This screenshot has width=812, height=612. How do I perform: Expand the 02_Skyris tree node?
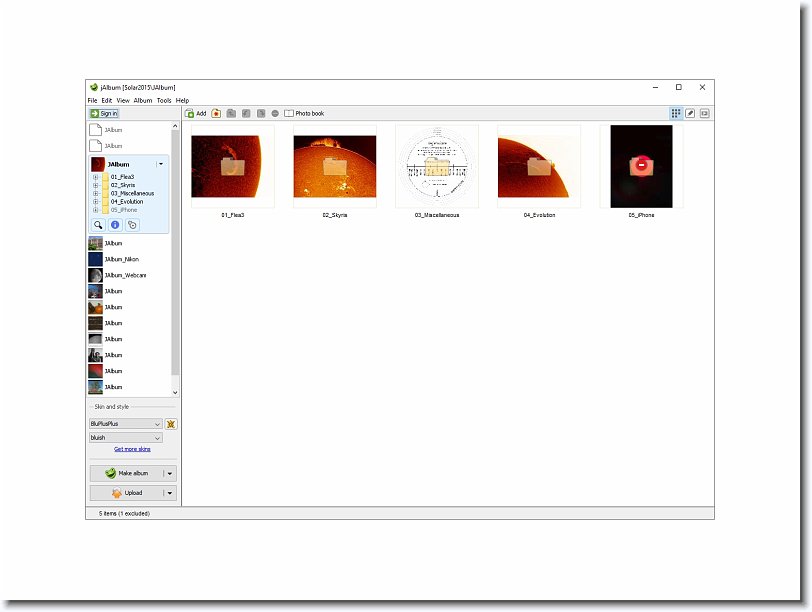pos(95,185)
